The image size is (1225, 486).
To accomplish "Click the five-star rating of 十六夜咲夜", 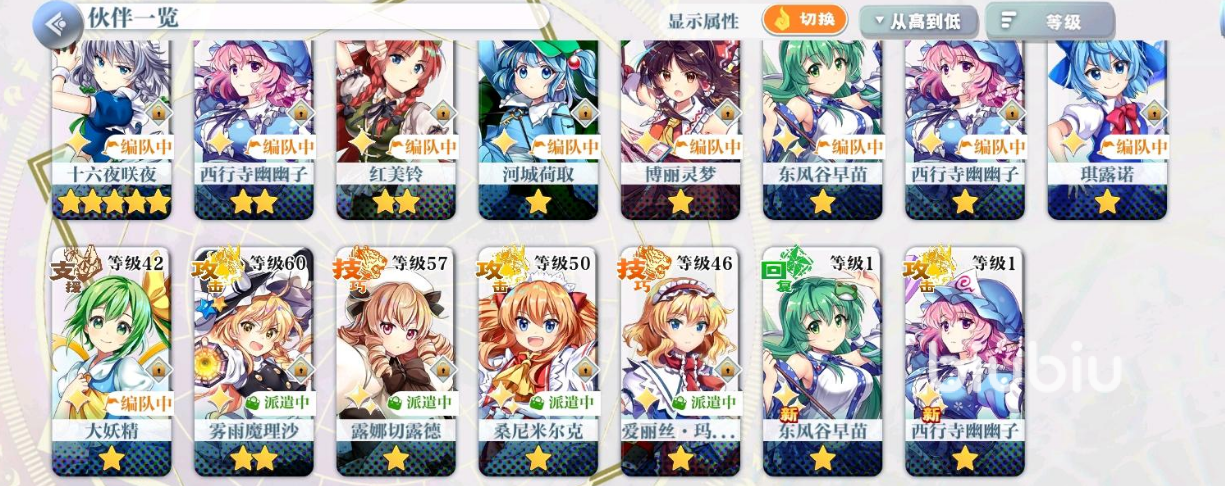I will 114,203.
